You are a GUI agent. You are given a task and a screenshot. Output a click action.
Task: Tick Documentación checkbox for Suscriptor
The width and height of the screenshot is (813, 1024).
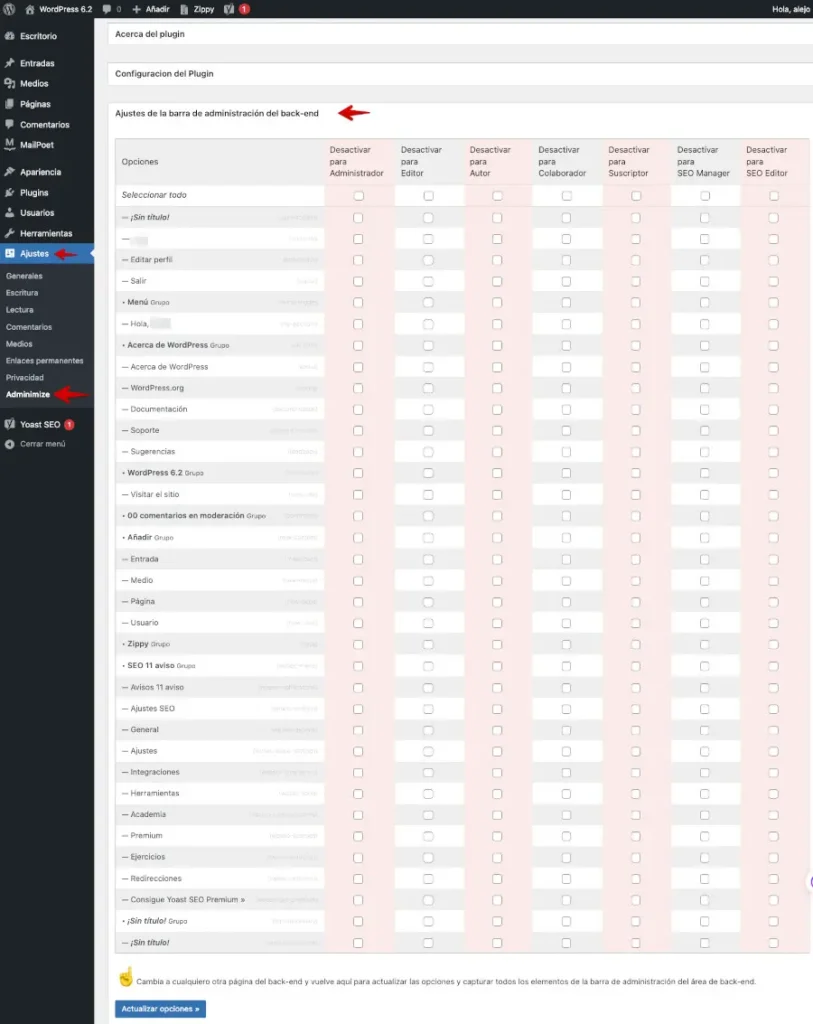click(x=635, y=409)
